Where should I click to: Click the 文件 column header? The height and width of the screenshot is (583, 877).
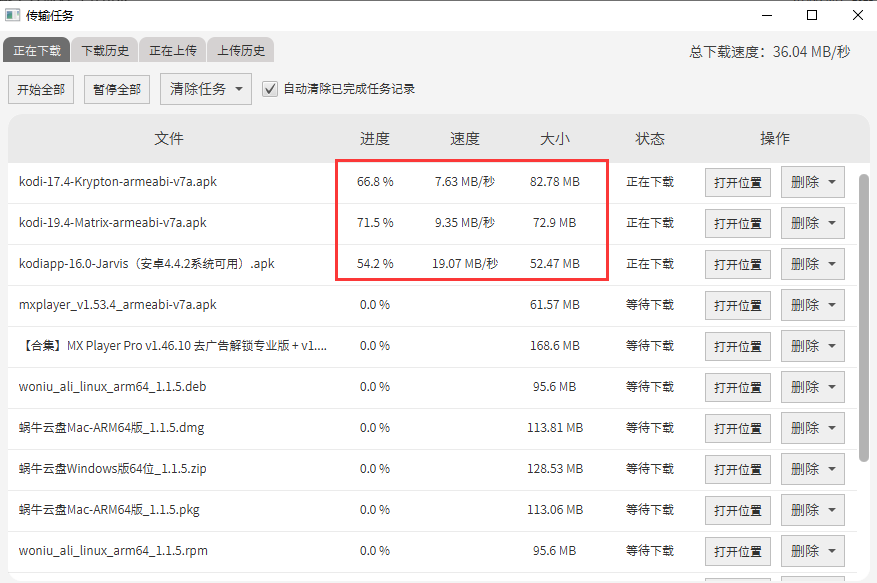[x=169, y=138]
